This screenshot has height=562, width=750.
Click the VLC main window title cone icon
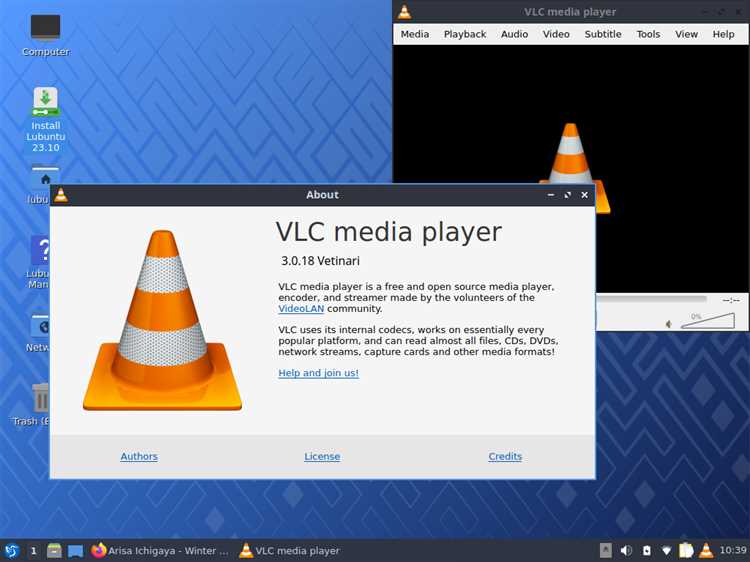pyautogui.click(x=404, y=12)
